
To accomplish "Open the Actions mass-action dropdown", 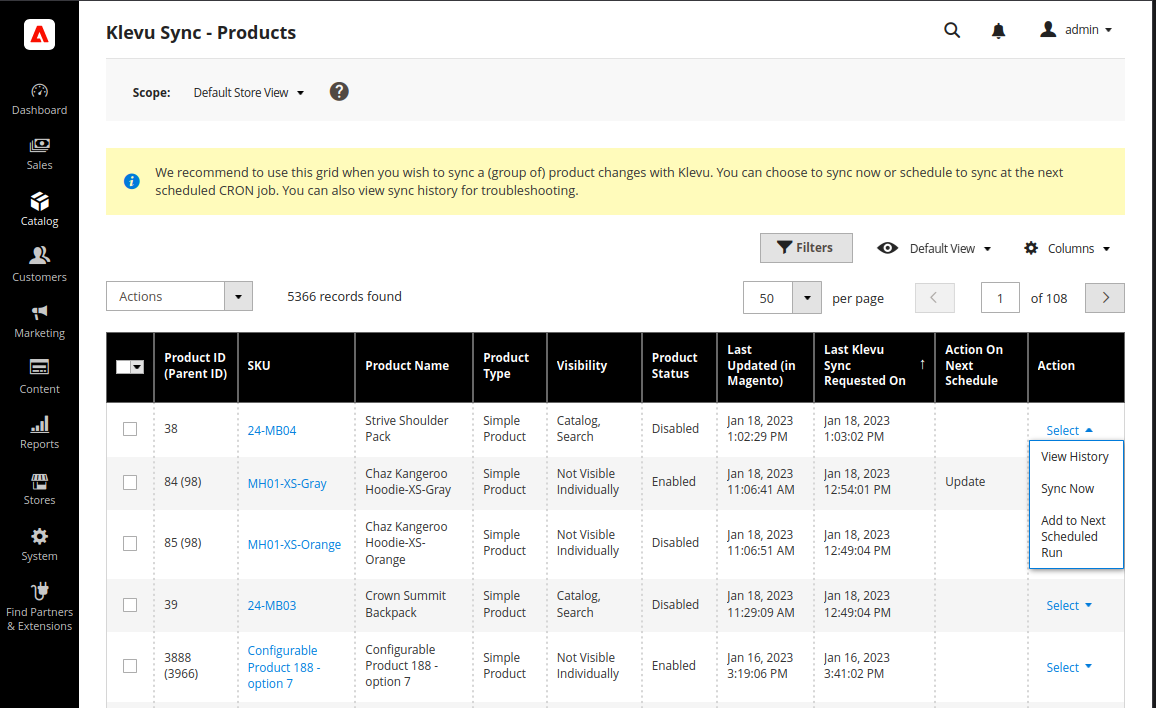I will tap(179, 296).
